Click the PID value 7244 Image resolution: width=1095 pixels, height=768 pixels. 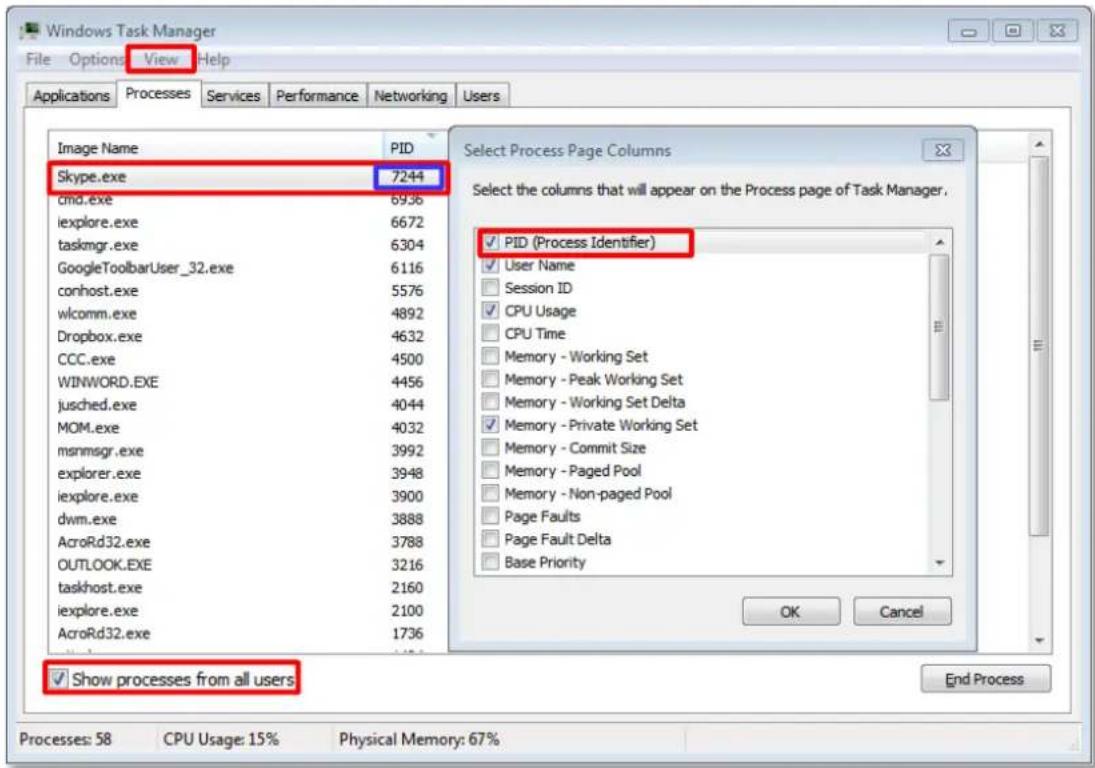(408, 177)
